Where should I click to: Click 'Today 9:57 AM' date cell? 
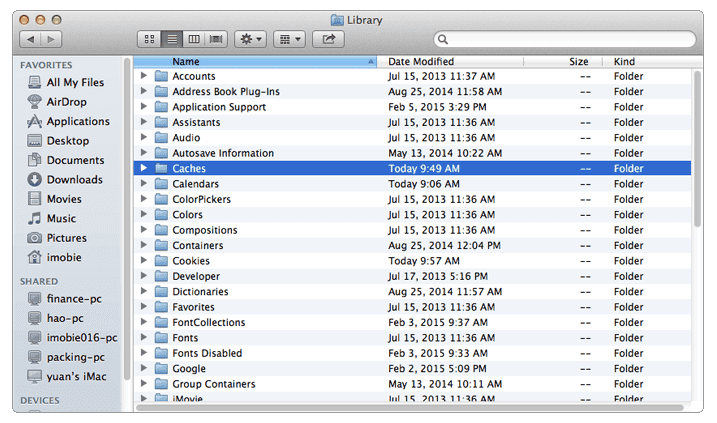[x=424, y=261]
